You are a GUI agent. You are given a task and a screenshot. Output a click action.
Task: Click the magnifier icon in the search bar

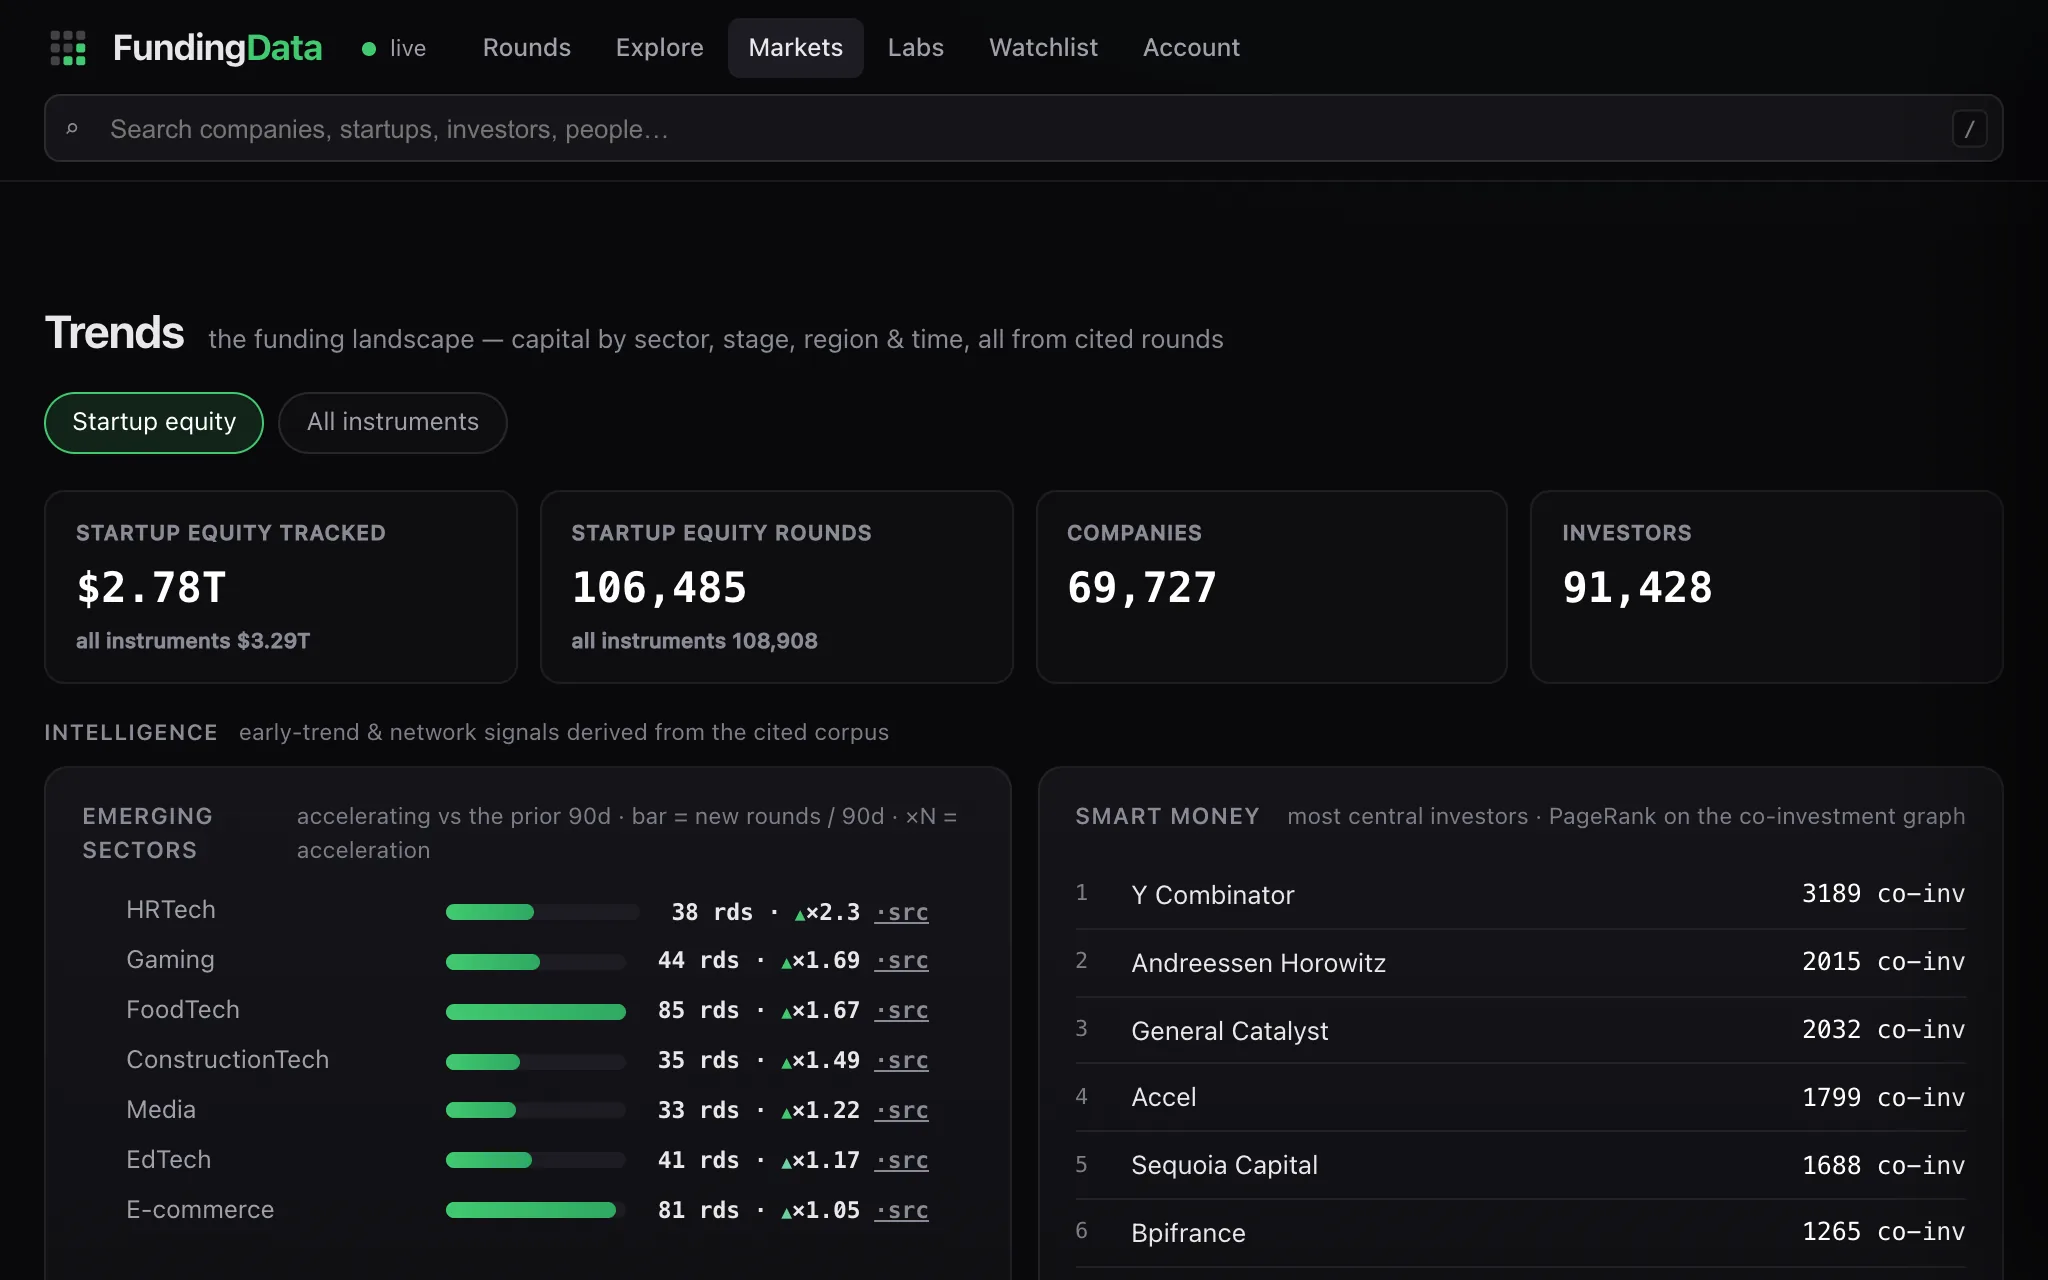click(x=72, y=129)
